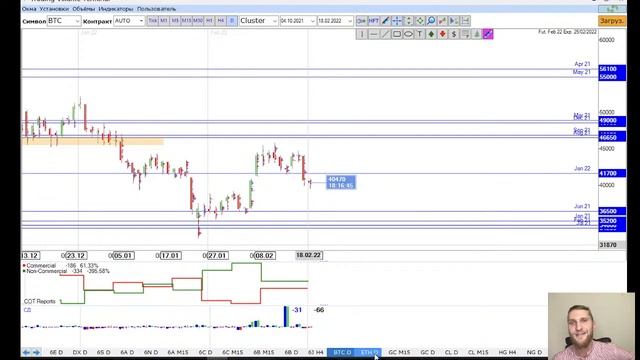Switch to the CL M15 chart tab

tap(478, 352)
